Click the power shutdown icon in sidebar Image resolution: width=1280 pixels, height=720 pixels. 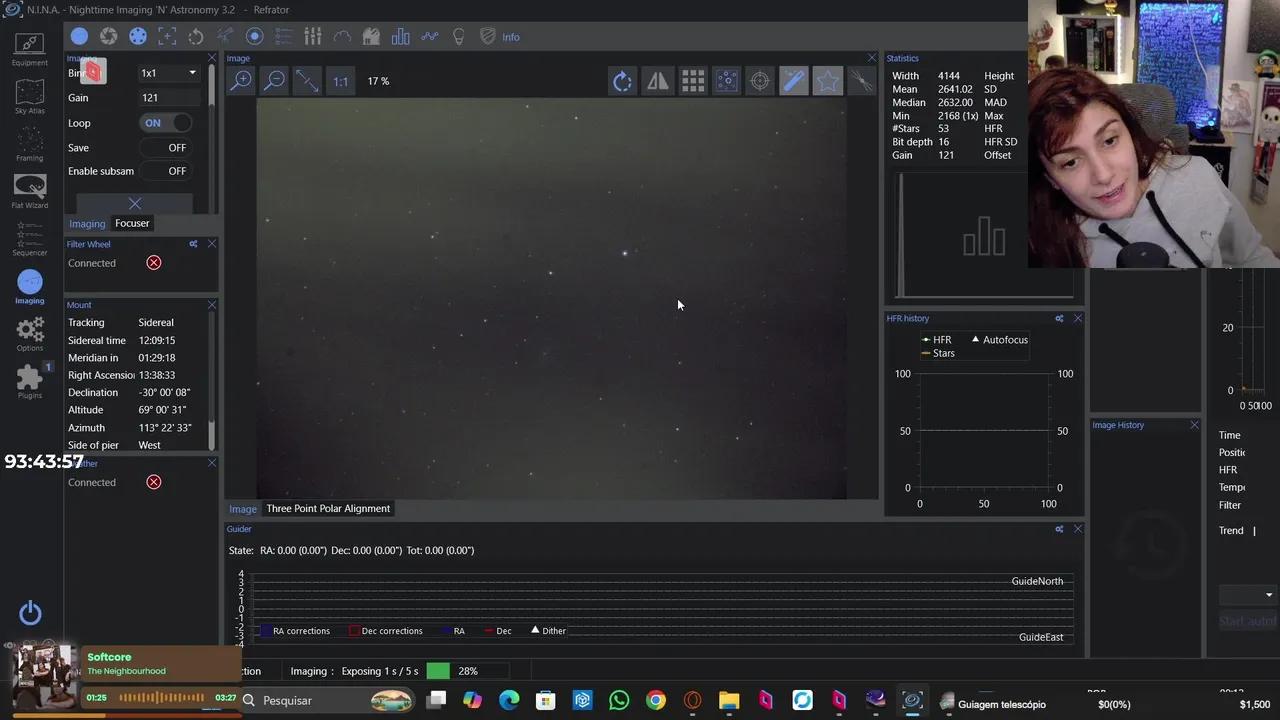(x=30, y=612)
